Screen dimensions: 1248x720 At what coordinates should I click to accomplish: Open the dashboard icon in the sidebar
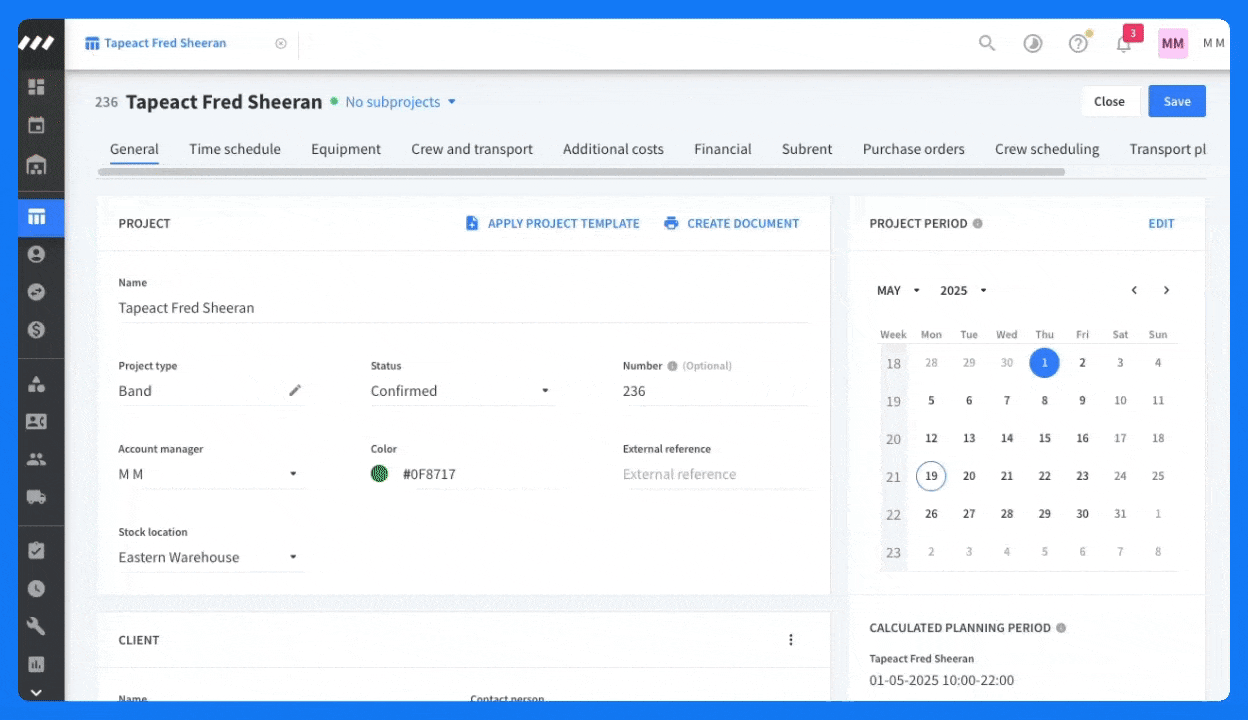pos(36,87)
